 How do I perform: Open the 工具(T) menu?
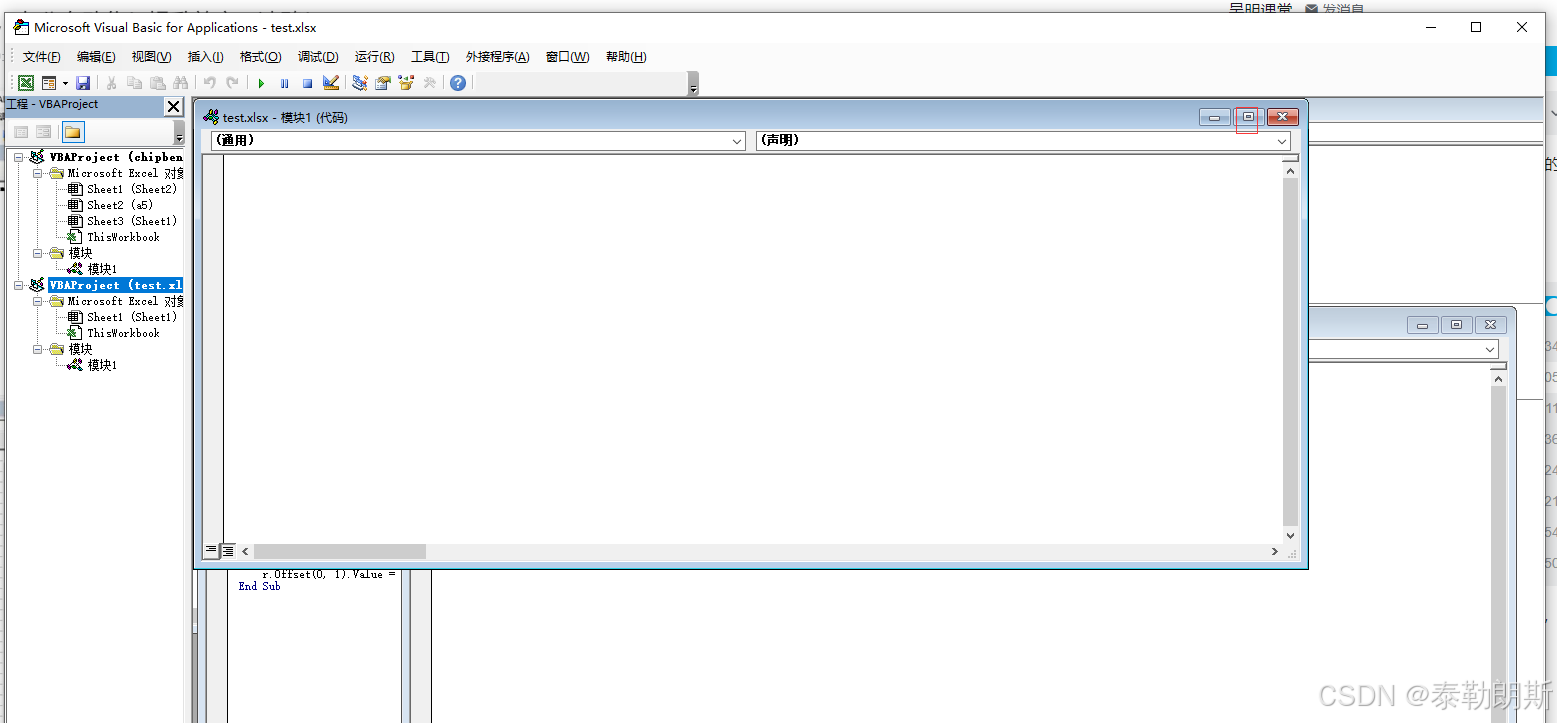tap(430, 57)
